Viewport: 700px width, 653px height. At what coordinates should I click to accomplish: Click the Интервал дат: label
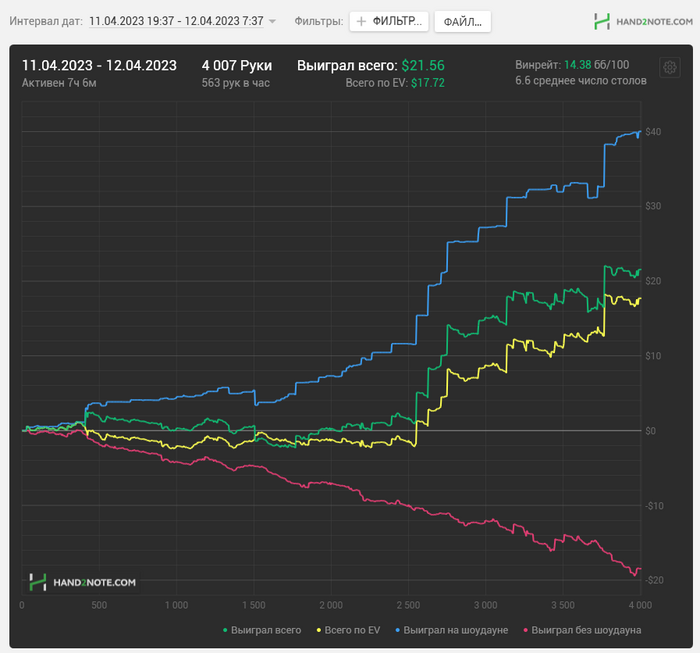pos(46,21)
